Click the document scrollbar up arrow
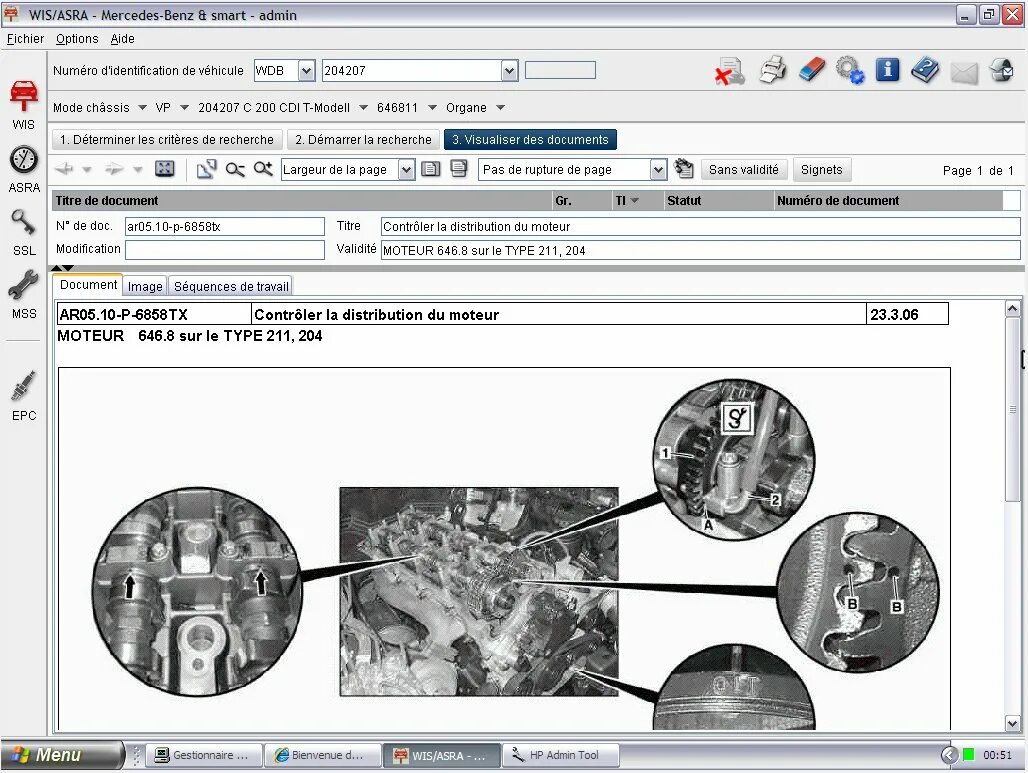Image resolution: width=1028 pixels, height=773 pixels. 1012,308
